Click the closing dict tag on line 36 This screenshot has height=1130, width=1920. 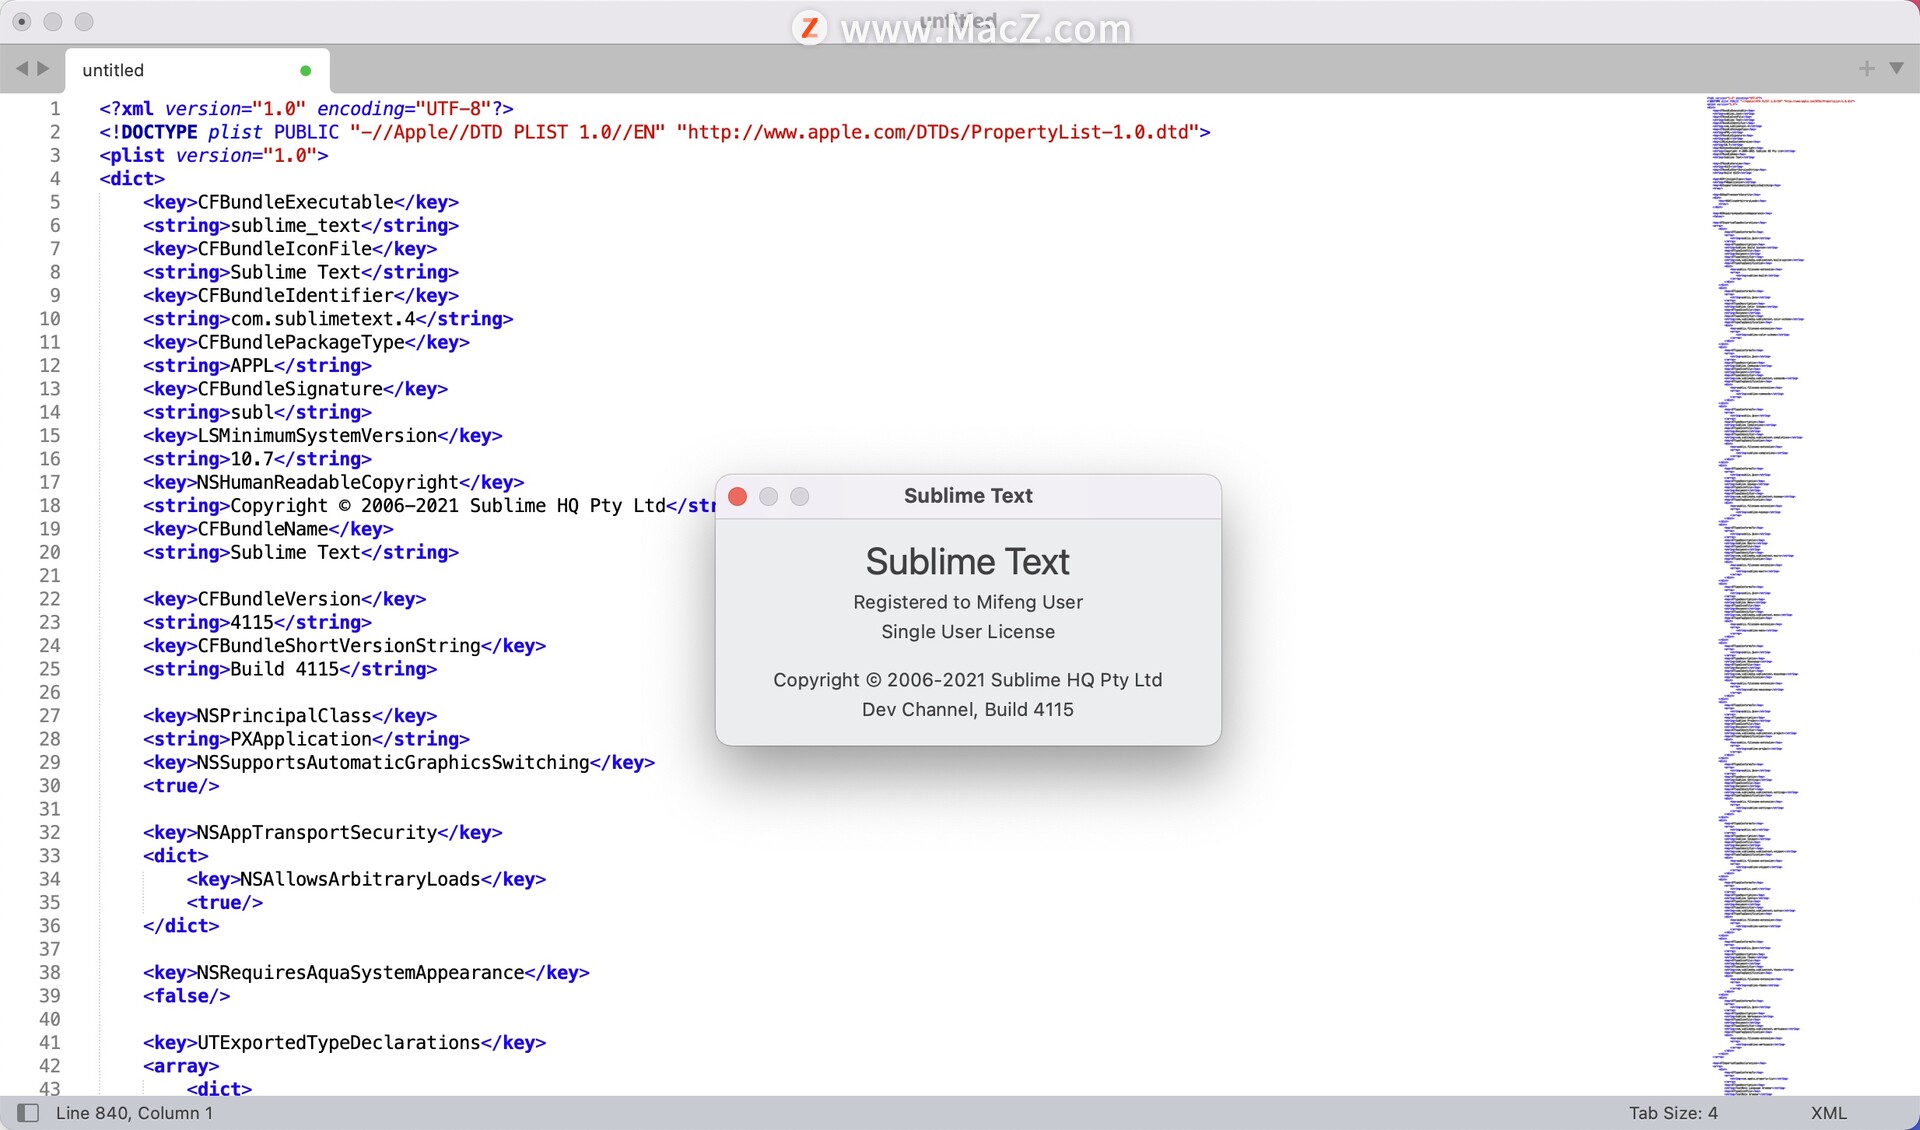pos(181,926)
